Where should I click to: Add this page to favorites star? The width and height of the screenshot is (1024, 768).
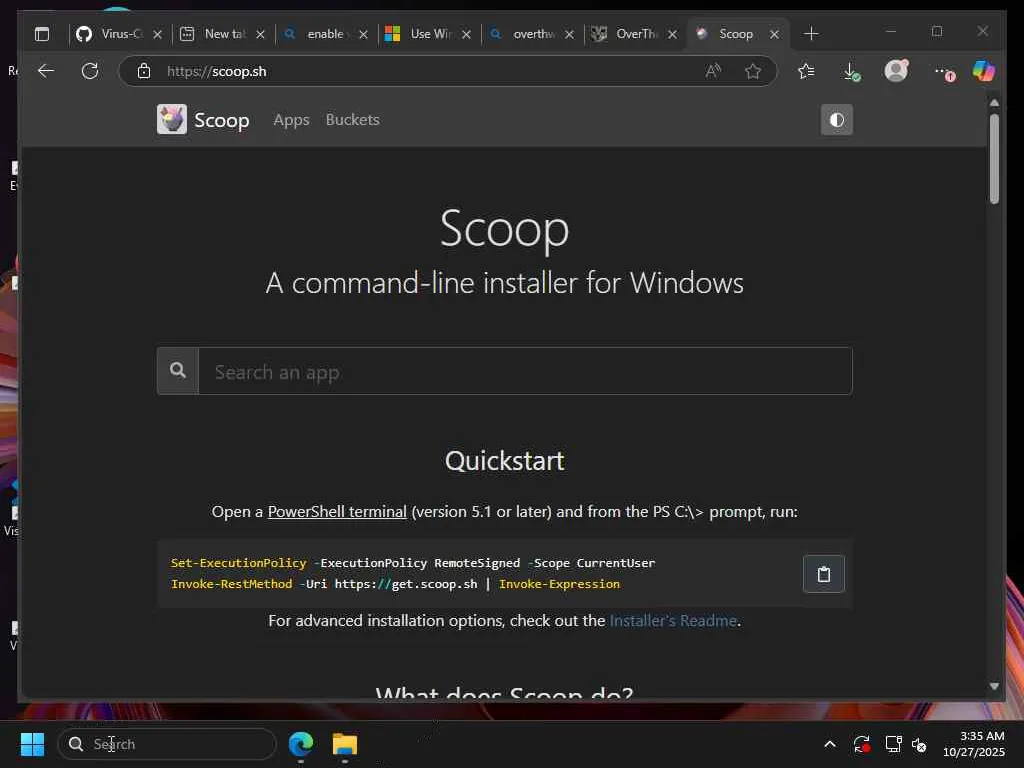point(753,71)
